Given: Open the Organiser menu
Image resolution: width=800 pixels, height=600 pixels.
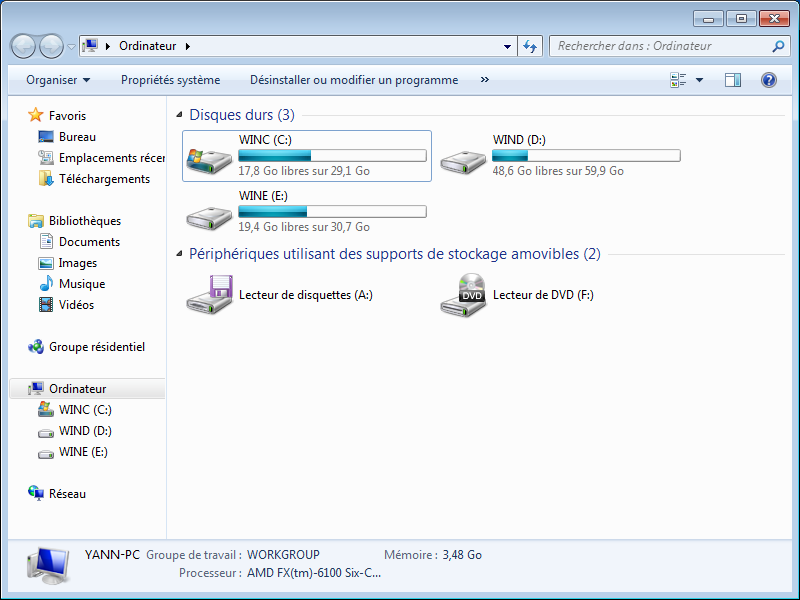Looking at the screenshot, I should pos(58,80).
